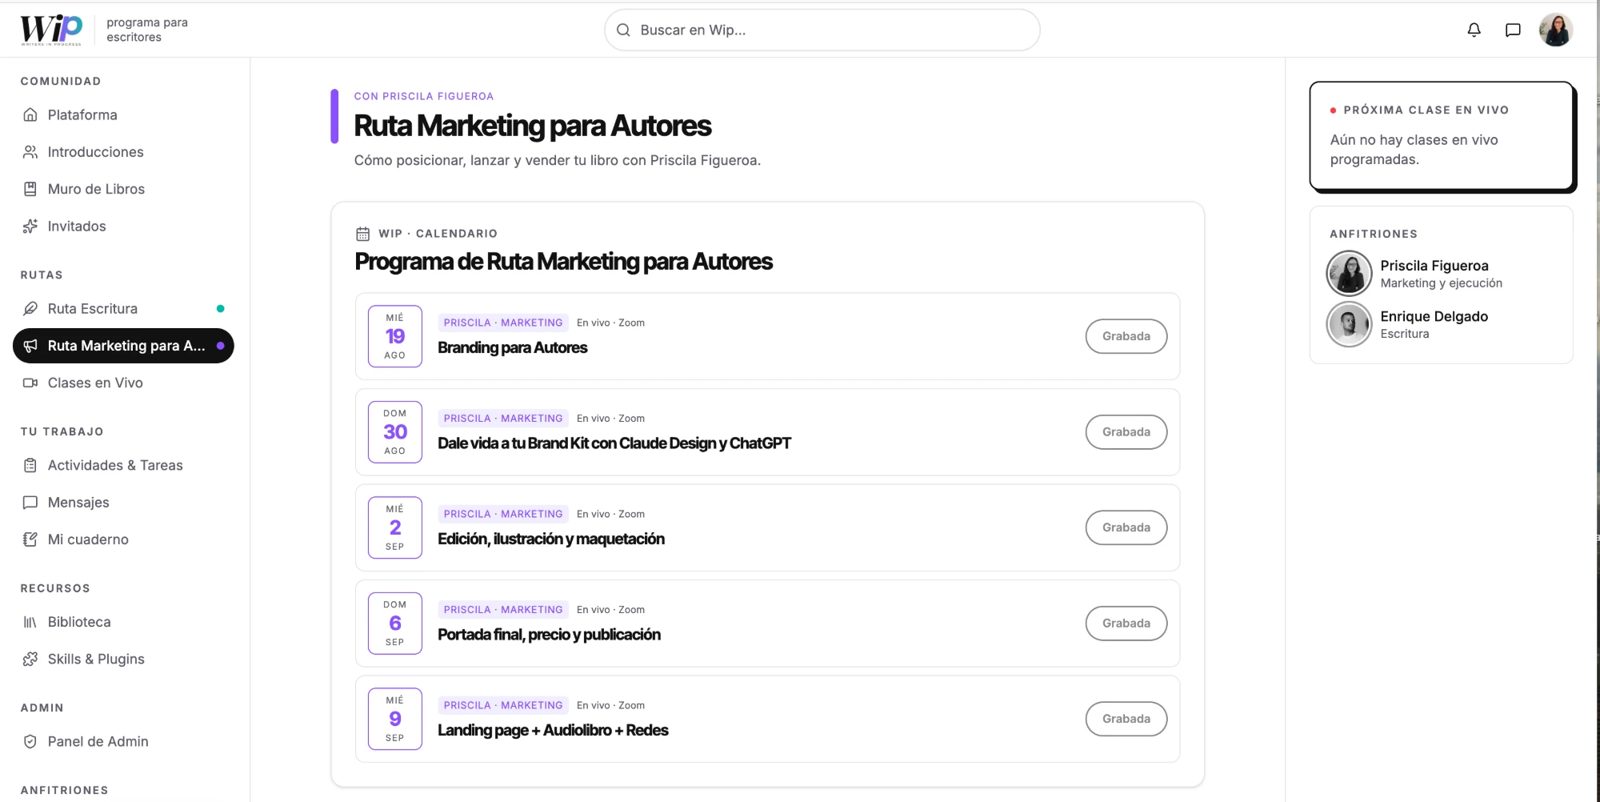Click the Ruta Marketing megaphone icon
This screenshot has height=802, width=1600.
[x=30, y=346]
